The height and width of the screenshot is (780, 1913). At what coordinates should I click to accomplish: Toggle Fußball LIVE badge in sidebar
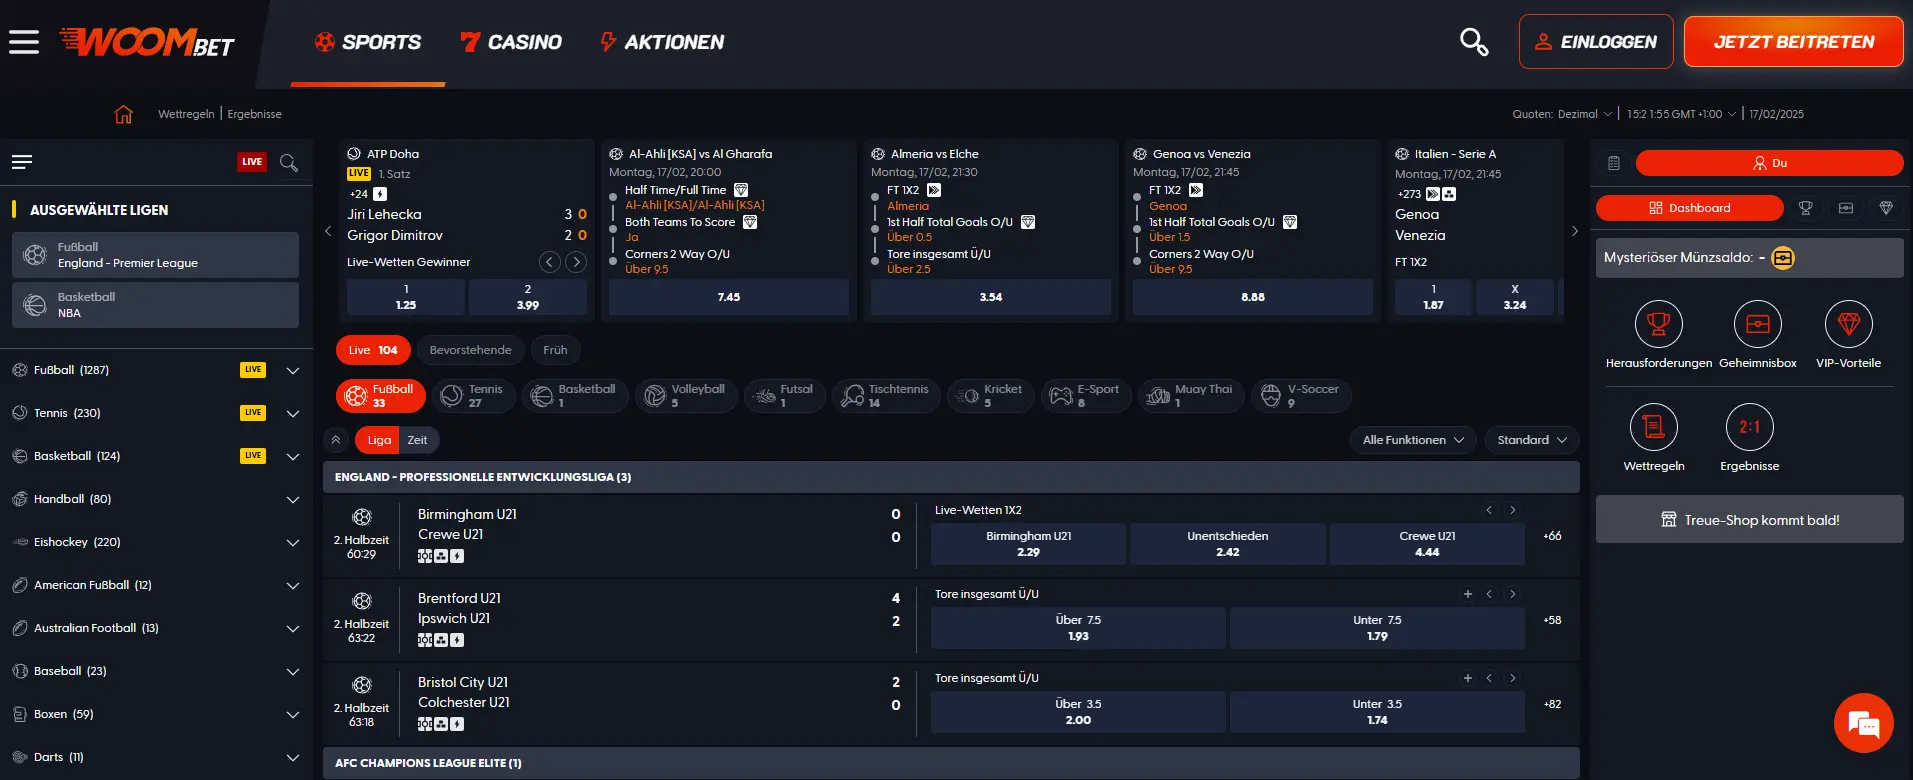coord(253,370)
